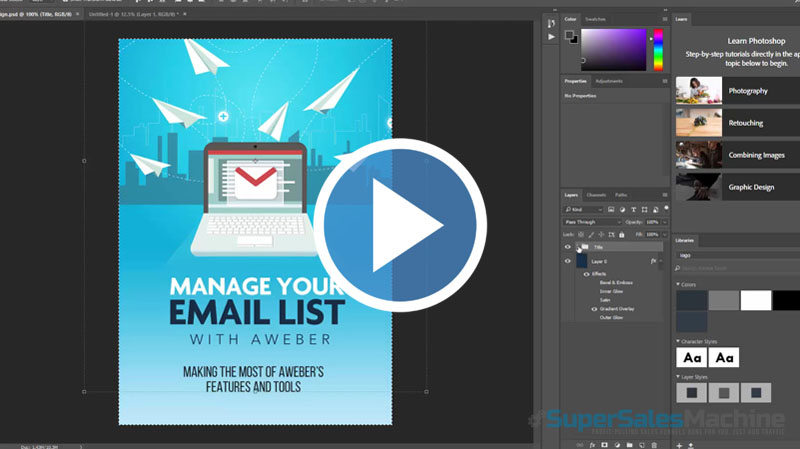Open the Photography tutorial topic

click(x=737, y=91)
